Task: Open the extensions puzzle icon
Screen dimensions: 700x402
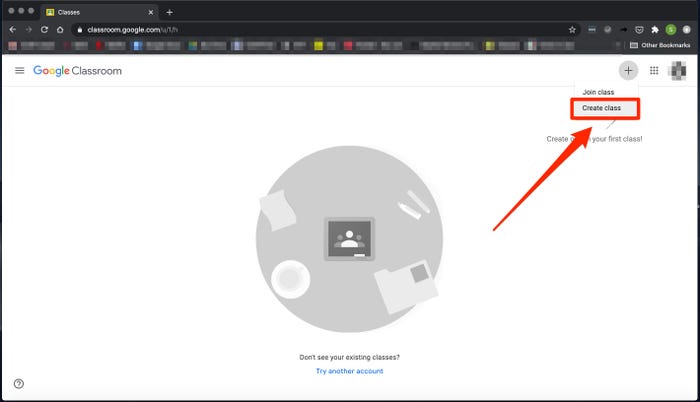Action: 655,29
